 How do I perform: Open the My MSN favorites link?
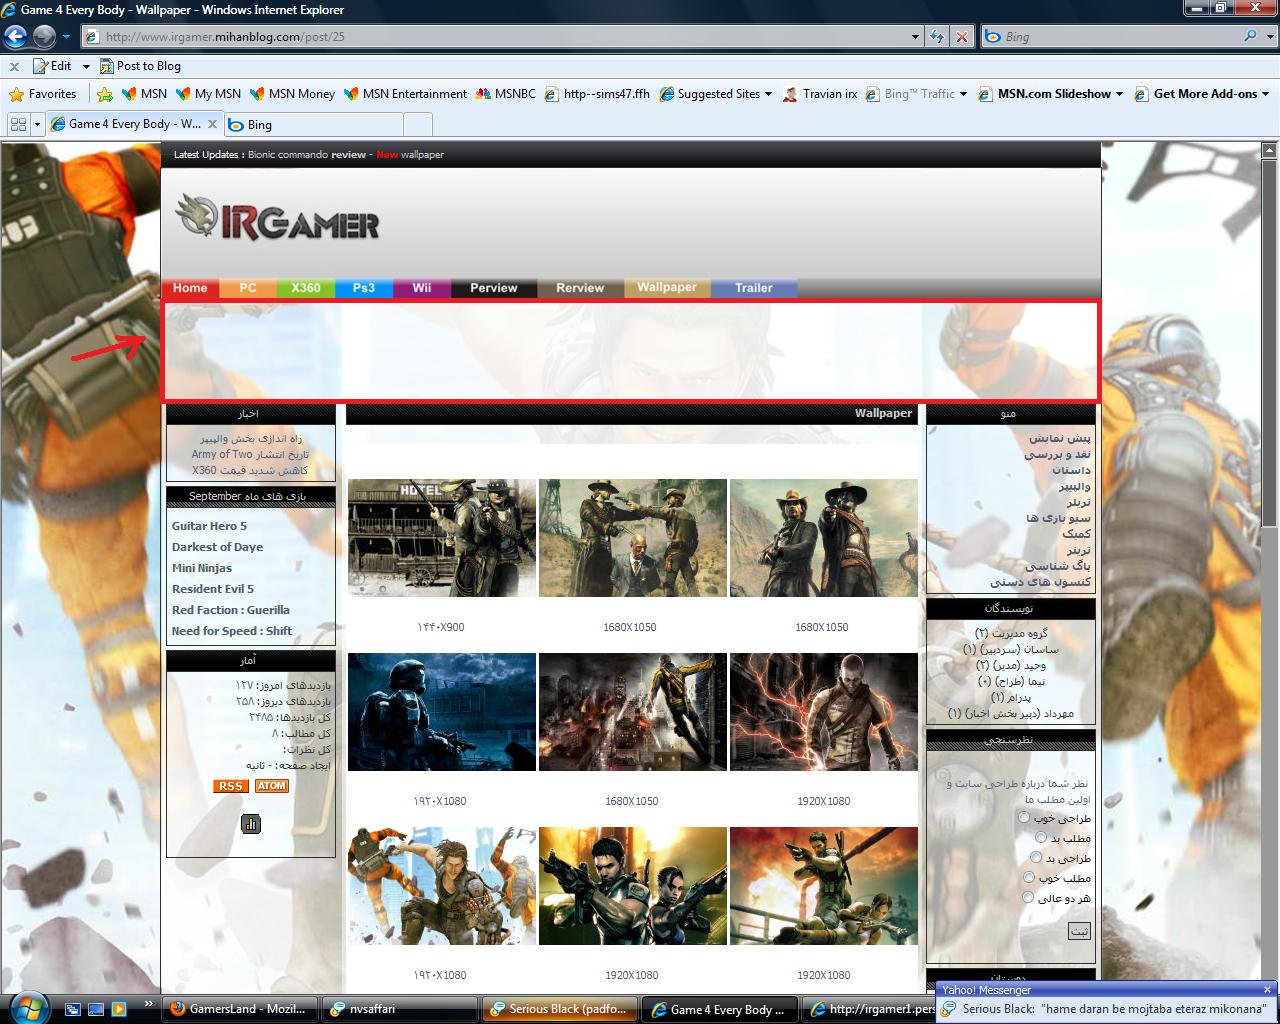click(x=208, y=94)
